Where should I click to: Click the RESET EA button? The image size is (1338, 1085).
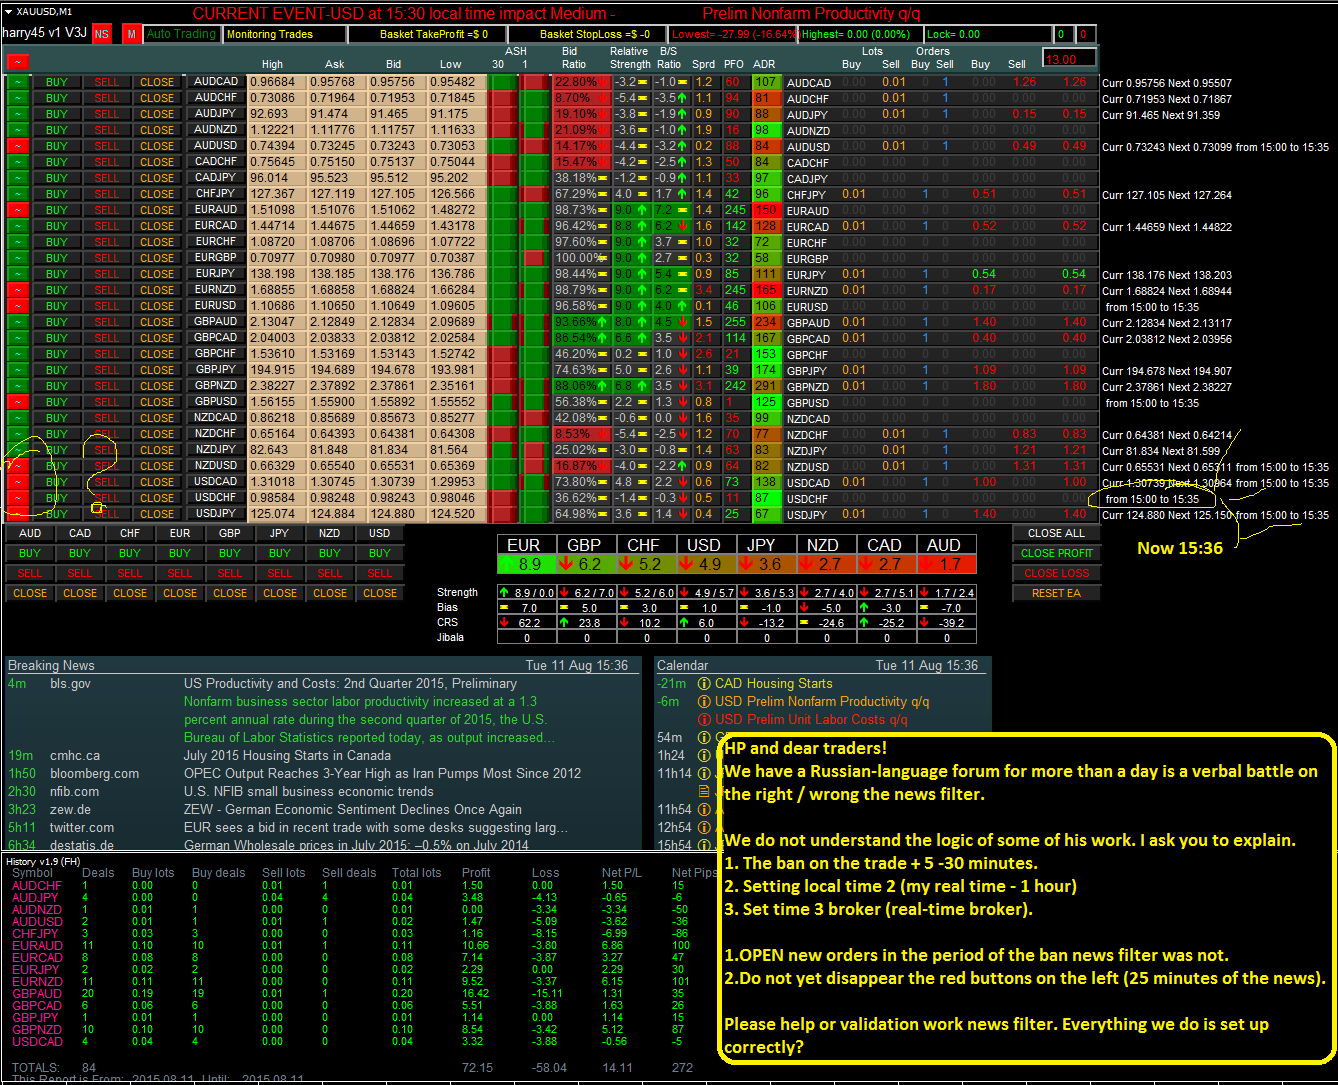coord(1057,593)
